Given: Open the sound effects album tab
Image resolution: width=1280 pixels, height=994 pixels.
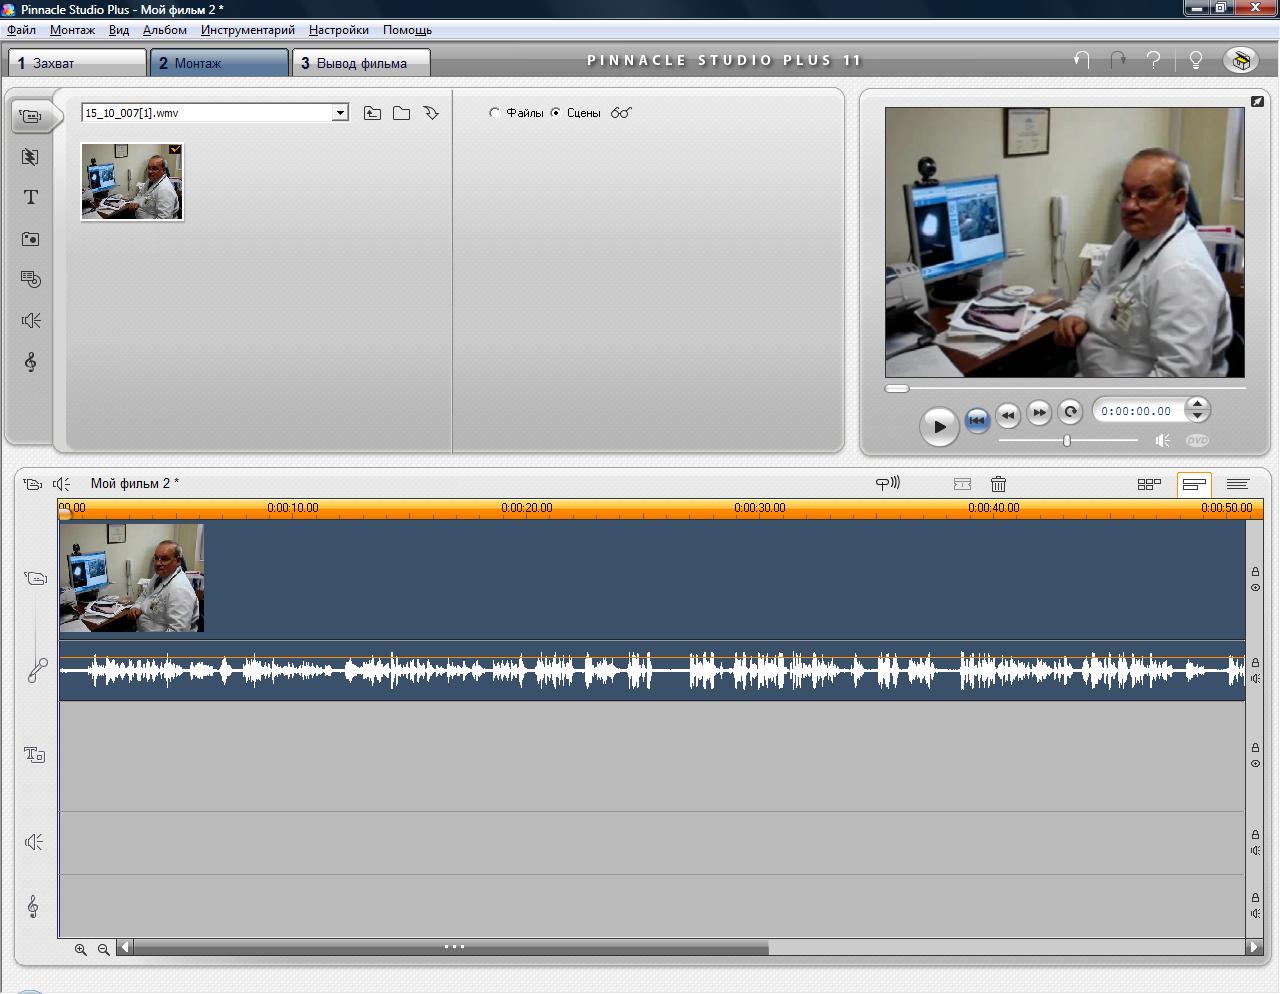Looking at the screenshot, I should 31,320.
